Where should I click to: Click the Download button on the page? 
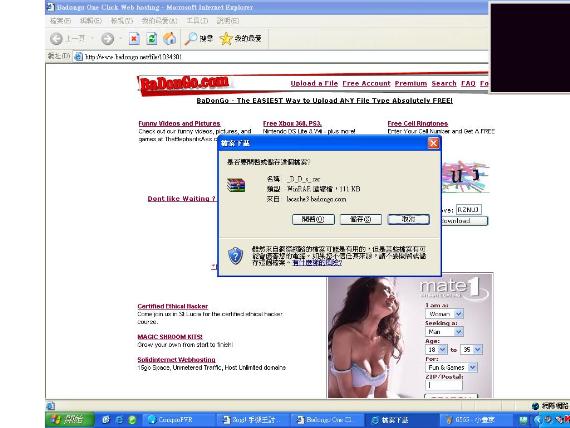(465, 221)
